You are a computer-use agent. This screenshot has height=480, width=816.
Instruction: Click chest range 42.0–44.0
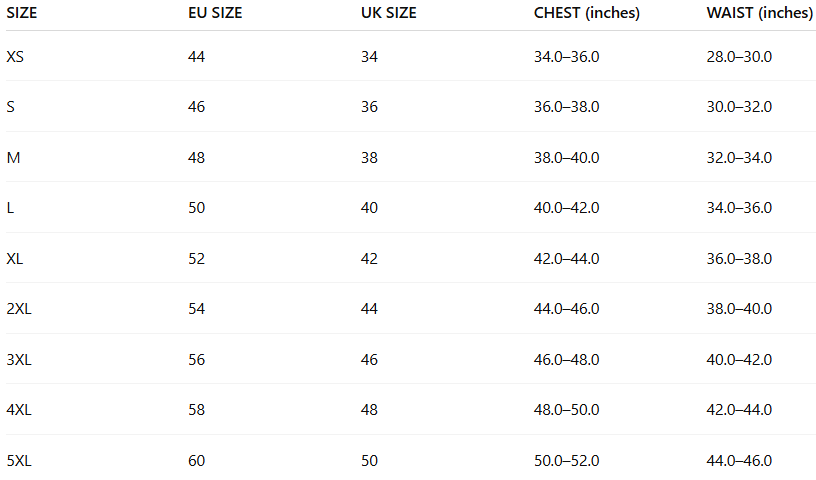566,259
